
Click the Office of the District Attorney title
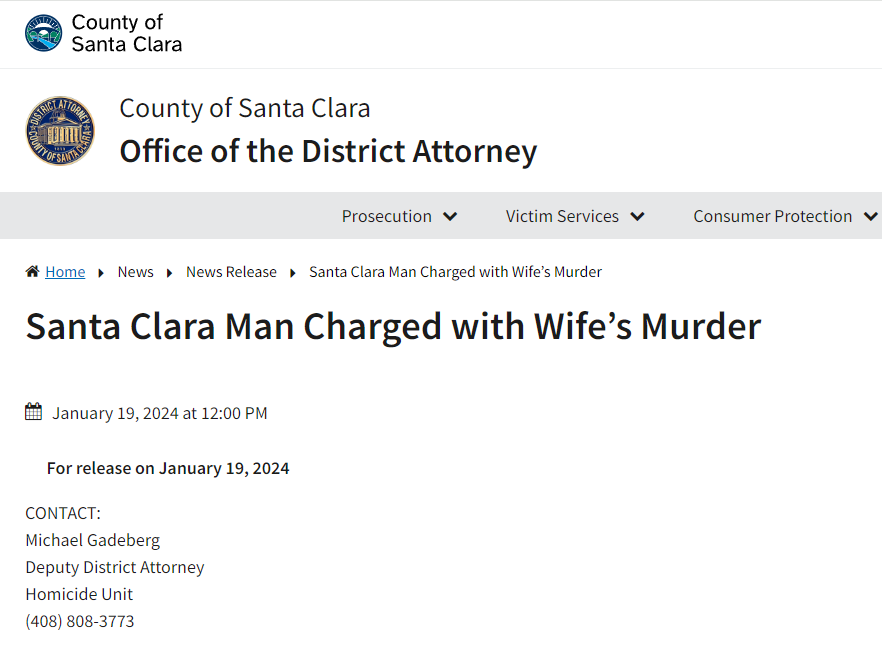point(328,151)
